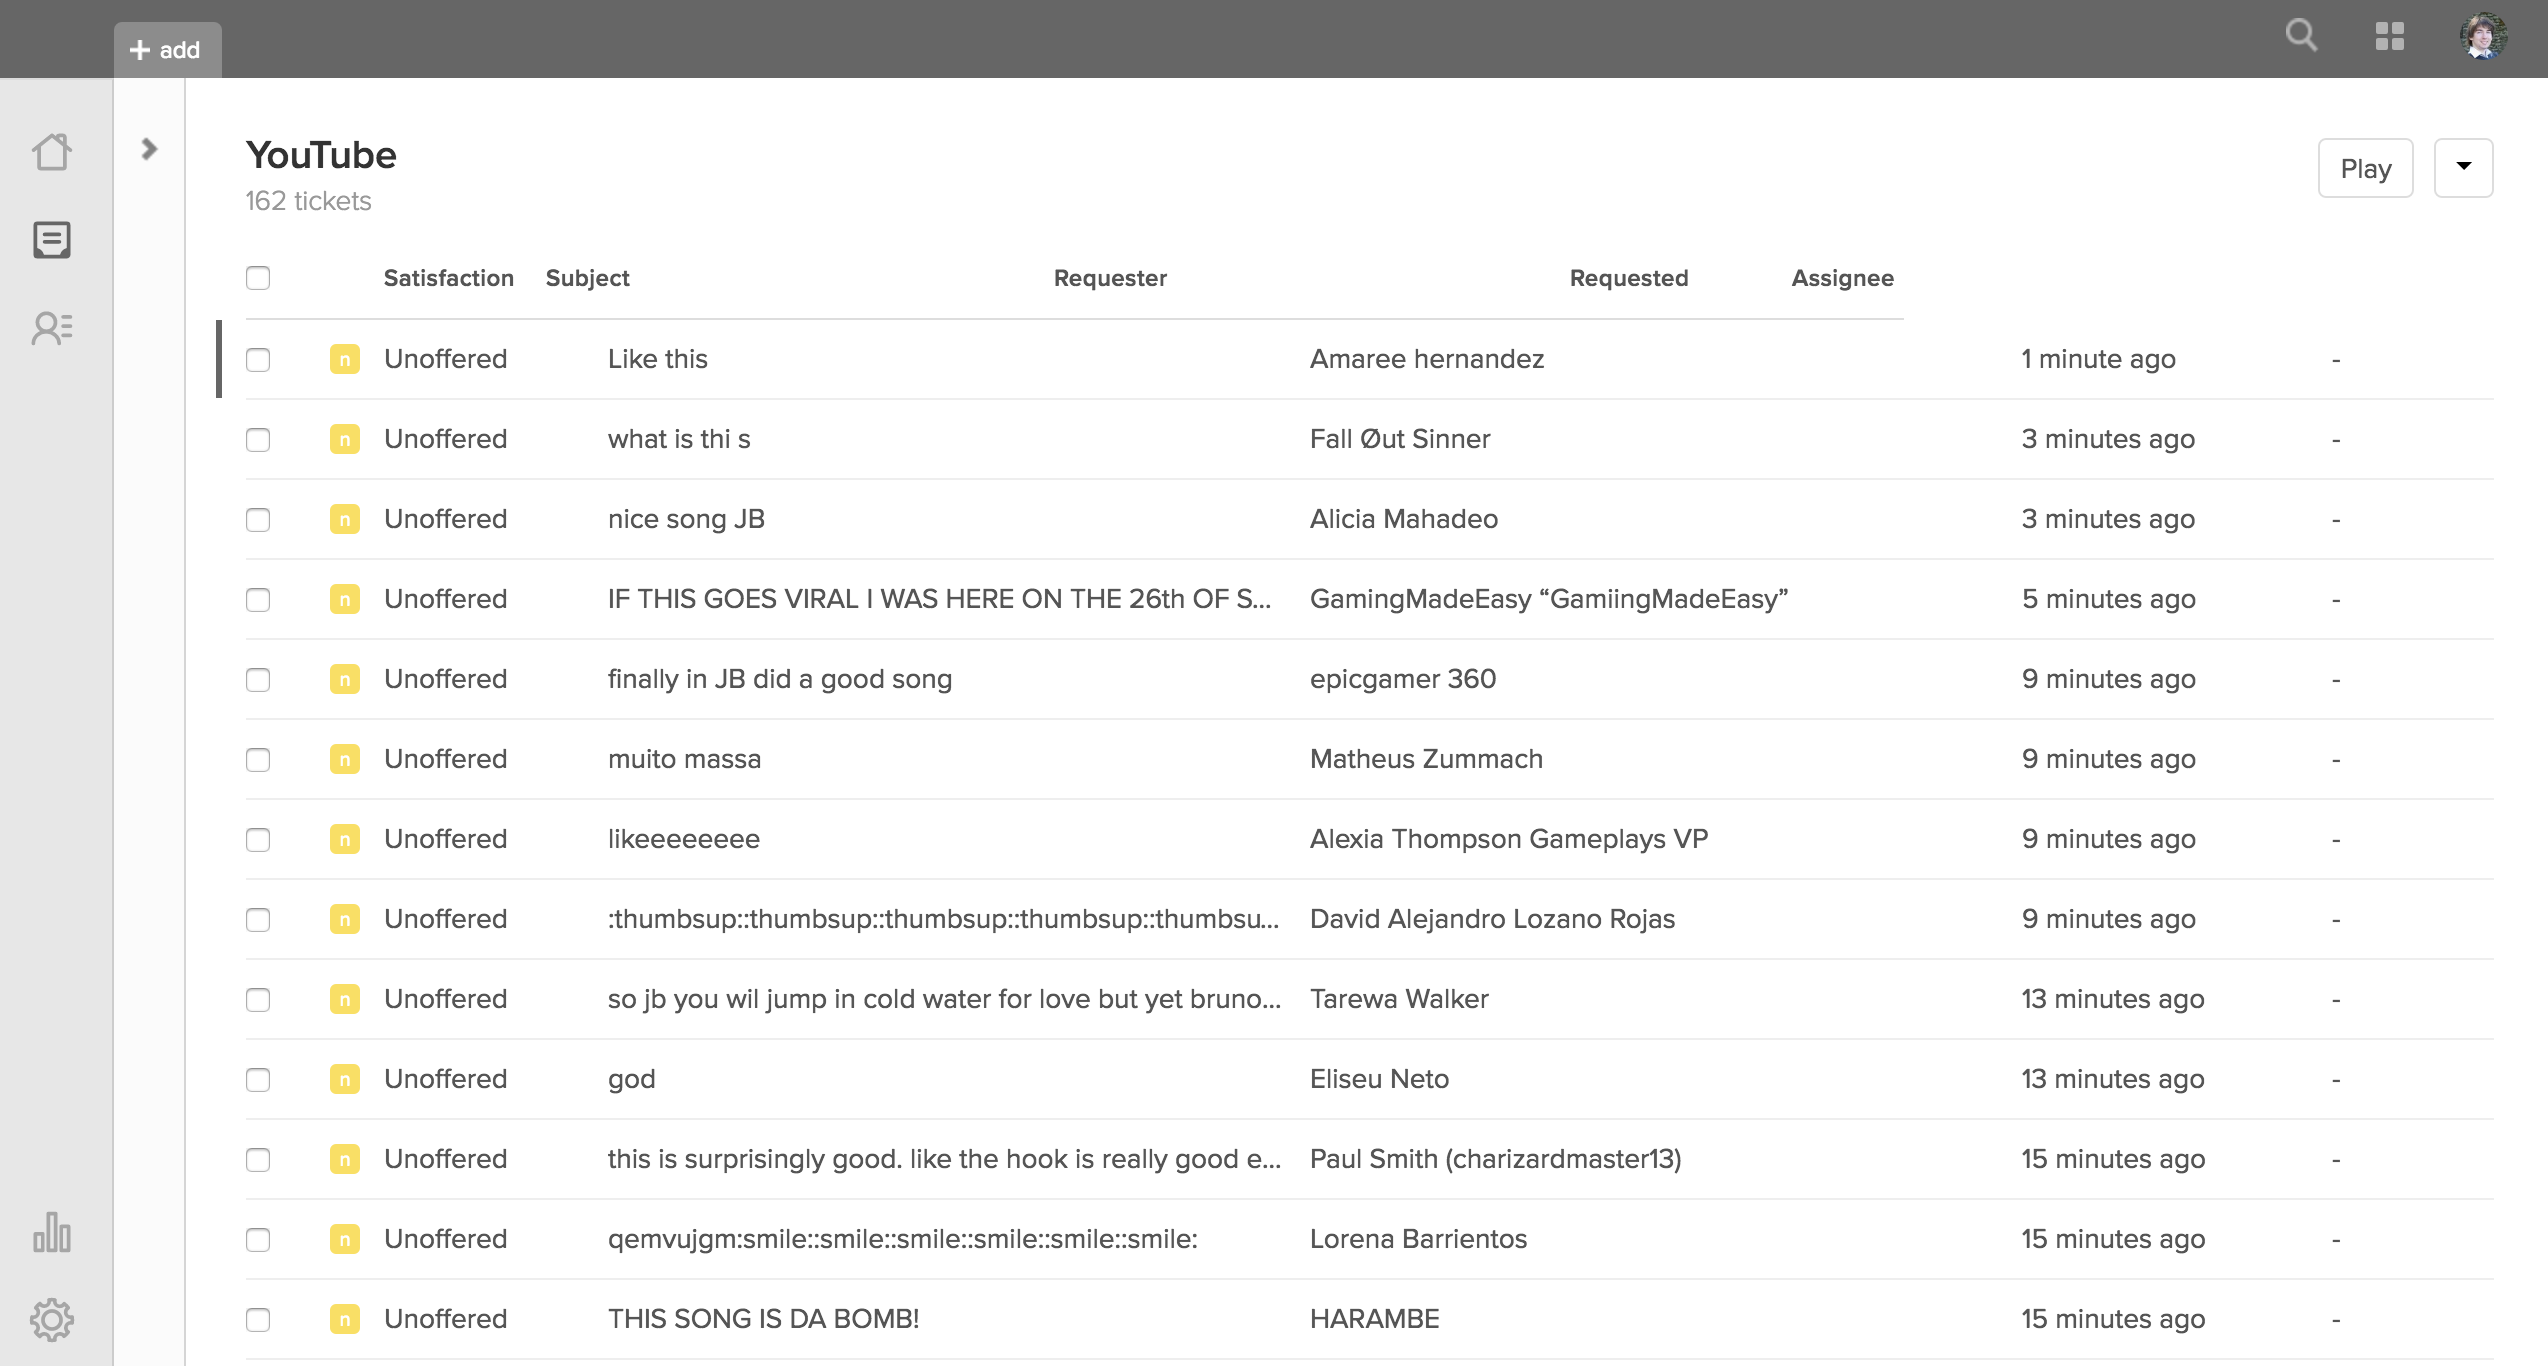Sort tickets by the Subject column header

pos(587,278)
